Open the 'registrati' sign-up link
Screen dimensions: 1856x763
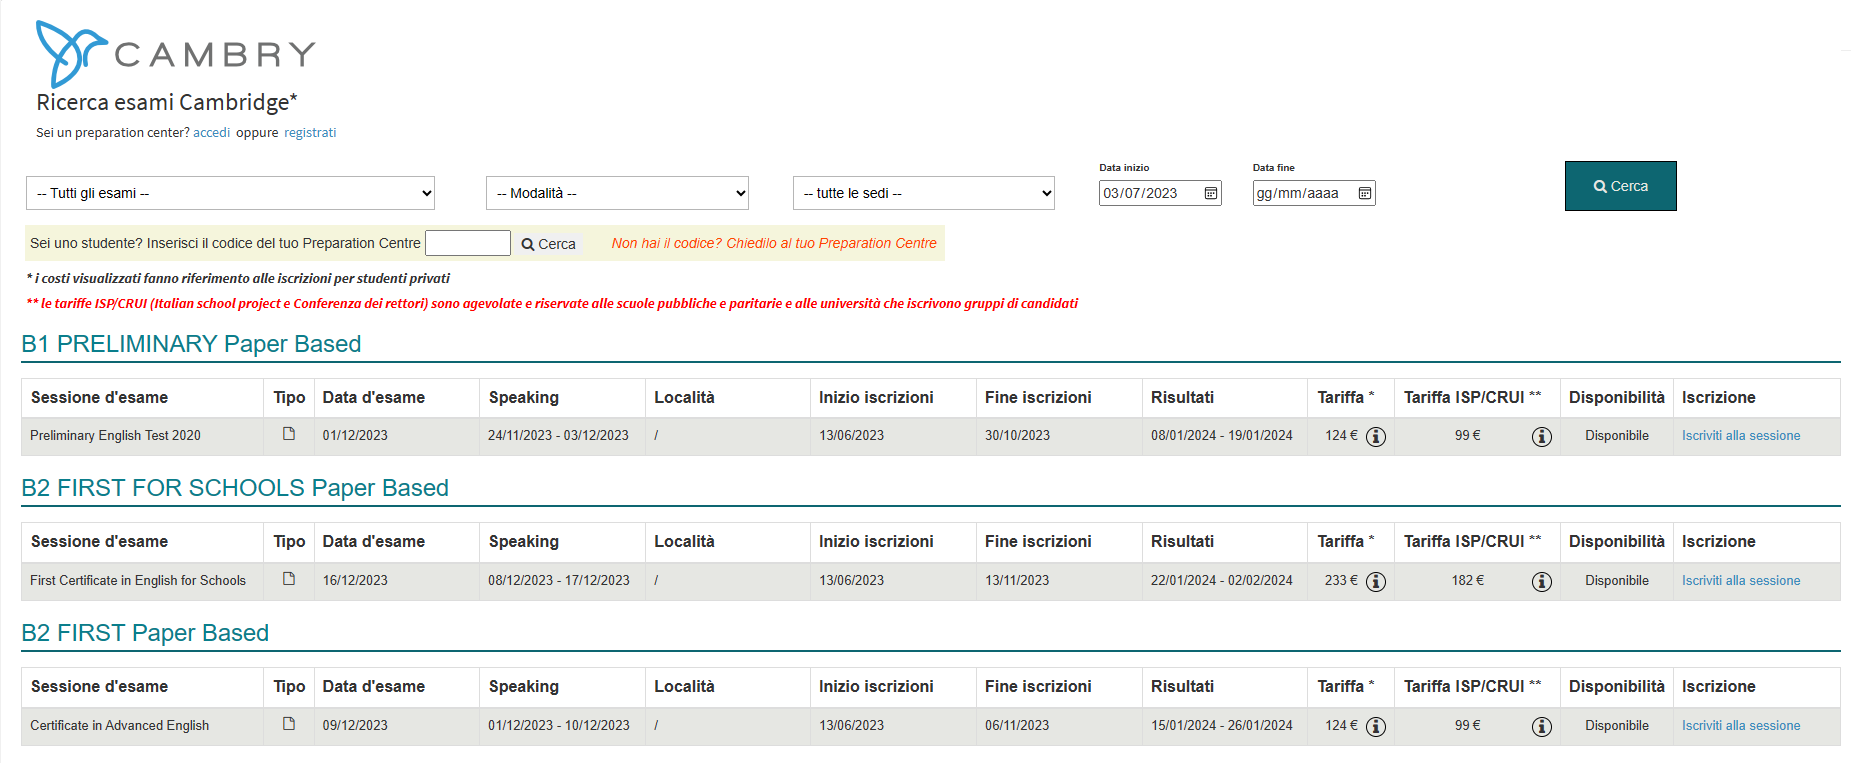click(x=310, y=133)
